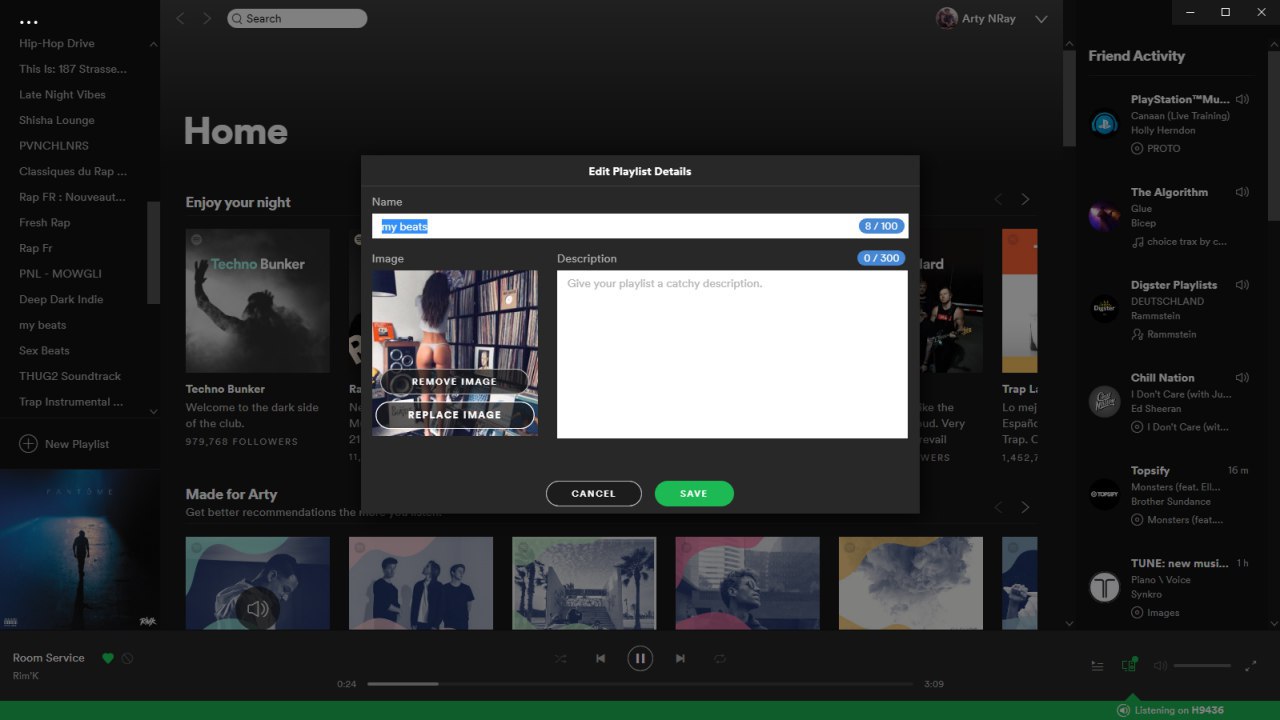Screen dimensions: 1280x720
Task: Click the speaker icon beside Chill Nation
Action: pos(1242,378)
